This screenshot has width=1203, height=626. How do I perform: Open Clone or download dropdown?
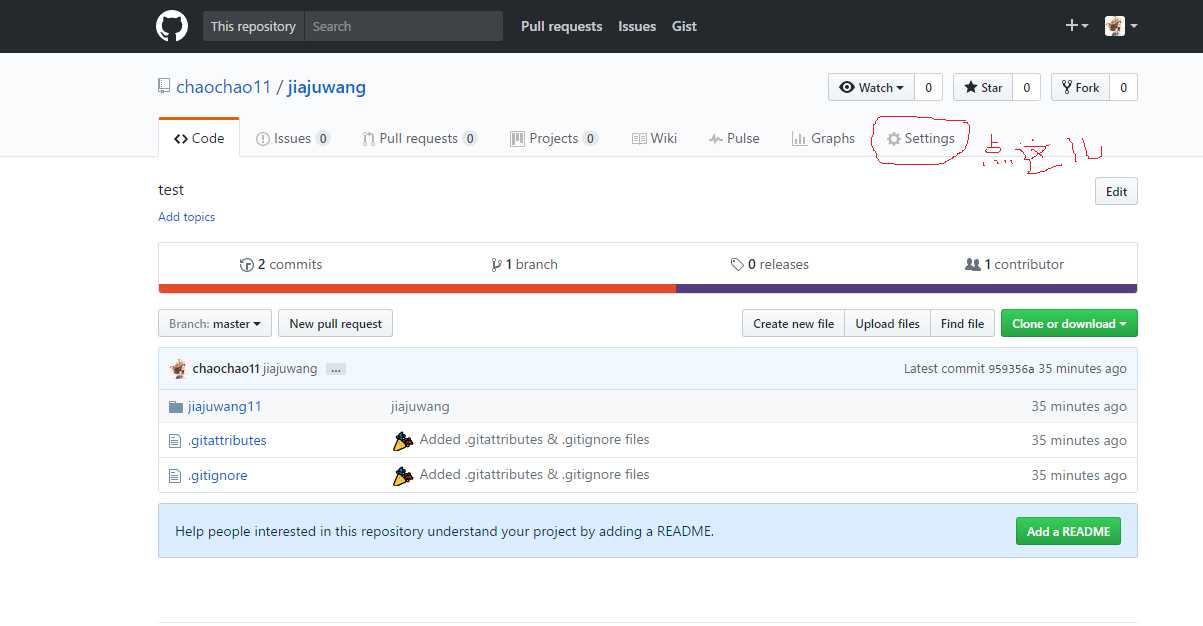pyautogui.click(x=1069, y=324)
